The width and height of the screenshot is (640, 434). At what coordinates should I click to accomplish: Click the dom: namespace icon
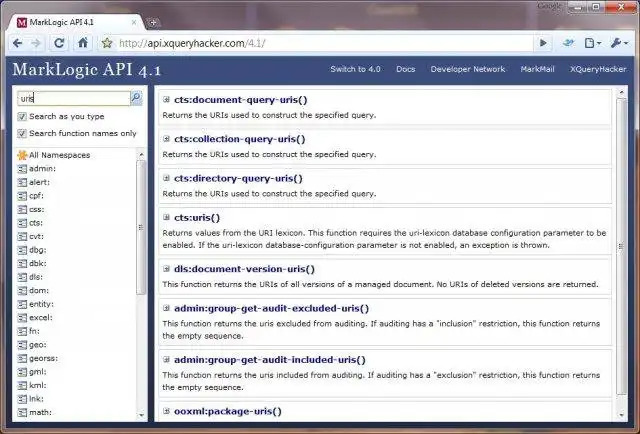pyautogui.click(x=22, y=290)
